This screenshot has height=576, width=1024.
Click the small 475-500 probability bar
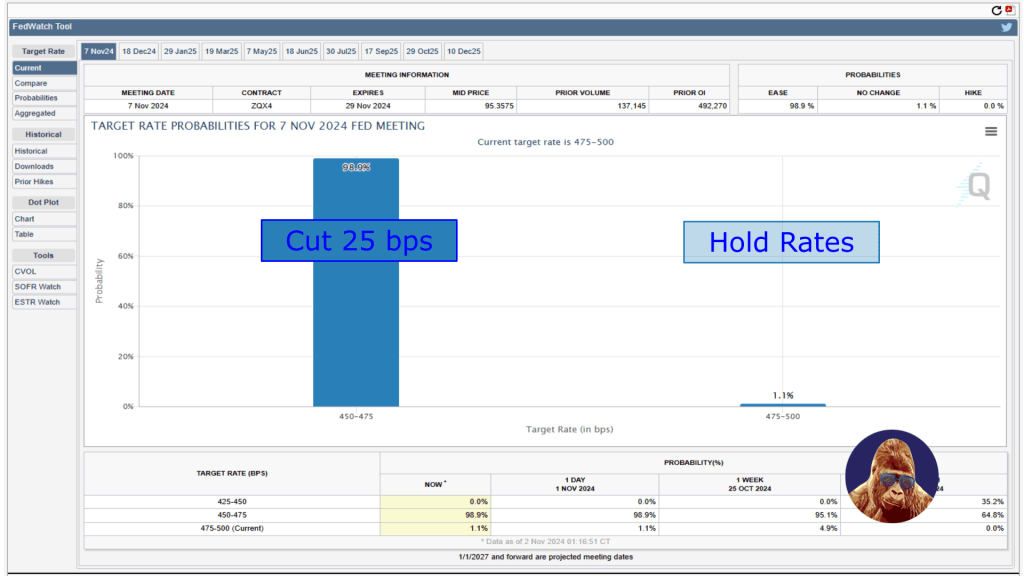[x=782, y=405]
